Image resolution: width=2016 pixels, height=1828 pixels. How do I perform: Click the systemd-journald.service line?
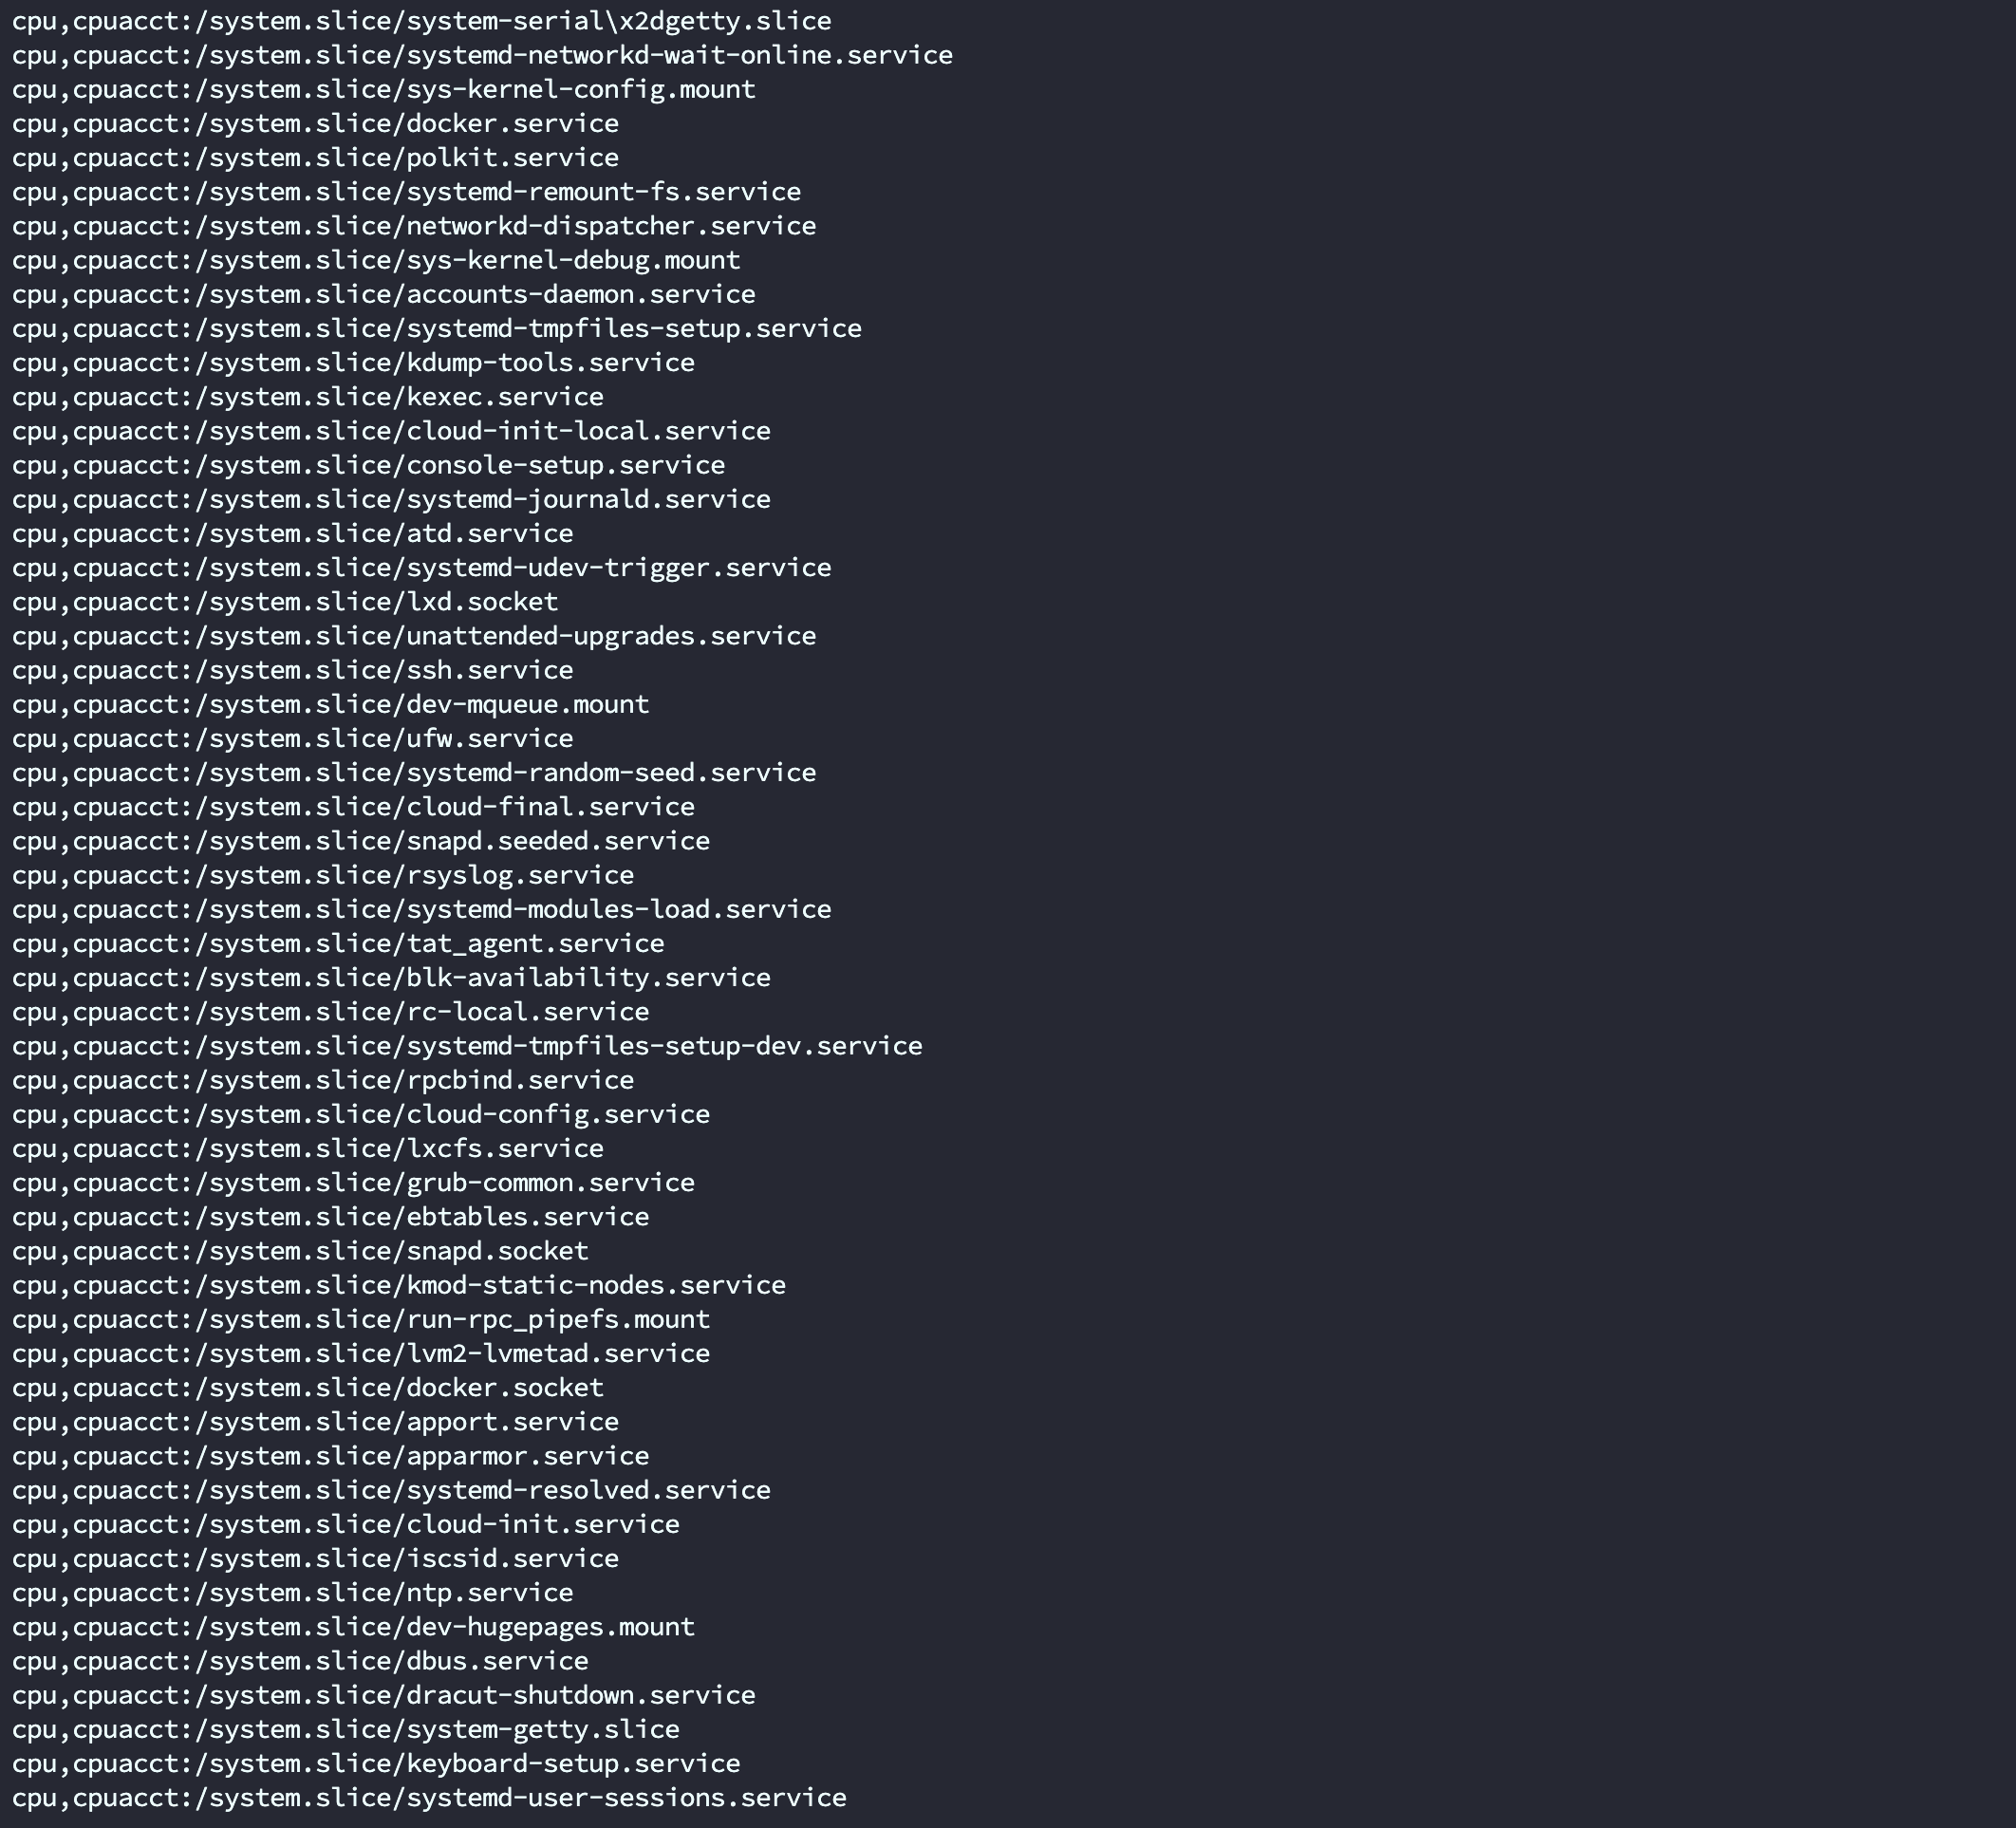pyautogui.click(x=391, y=500)
